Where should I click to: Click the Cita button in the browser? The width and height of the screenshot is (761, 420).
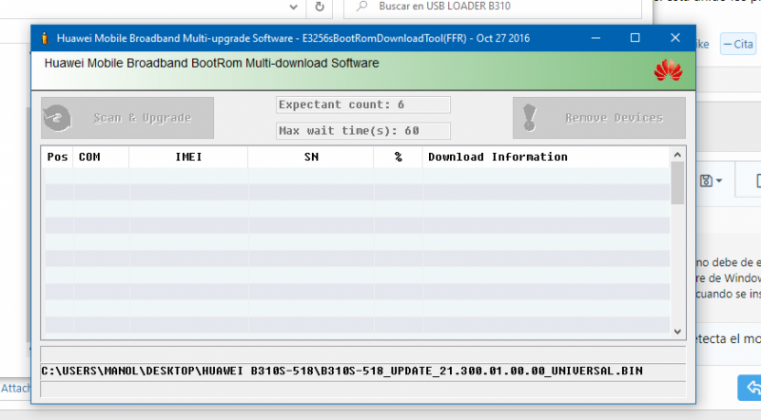(738, 44)
